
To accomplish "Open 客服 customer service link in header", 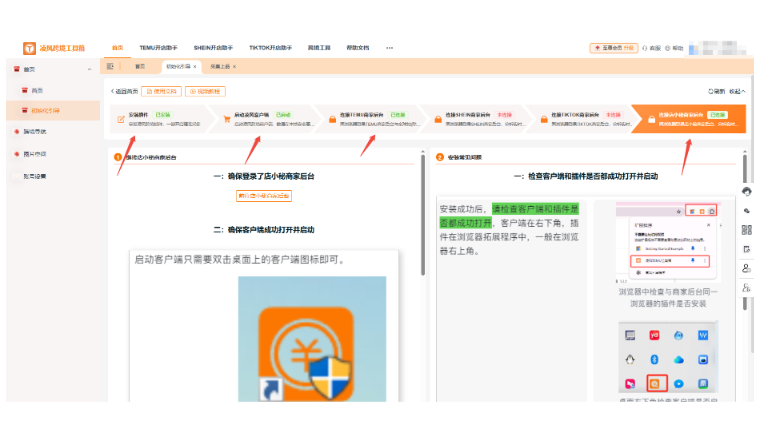I will pyautogui.click(x=651, y=48).
